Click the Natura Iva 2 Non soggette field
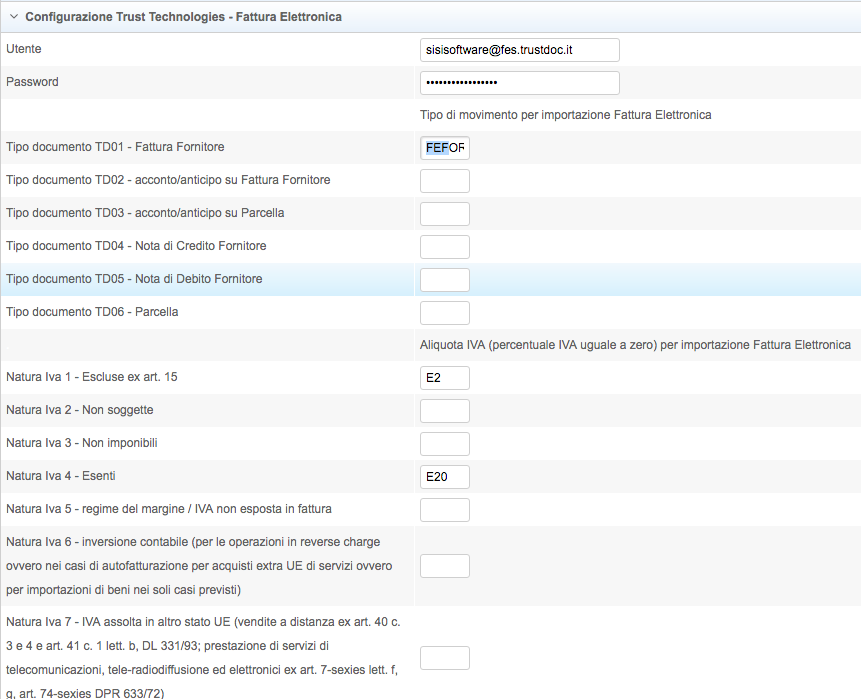Viewport: 861px width, 699px height. point(445,411)
